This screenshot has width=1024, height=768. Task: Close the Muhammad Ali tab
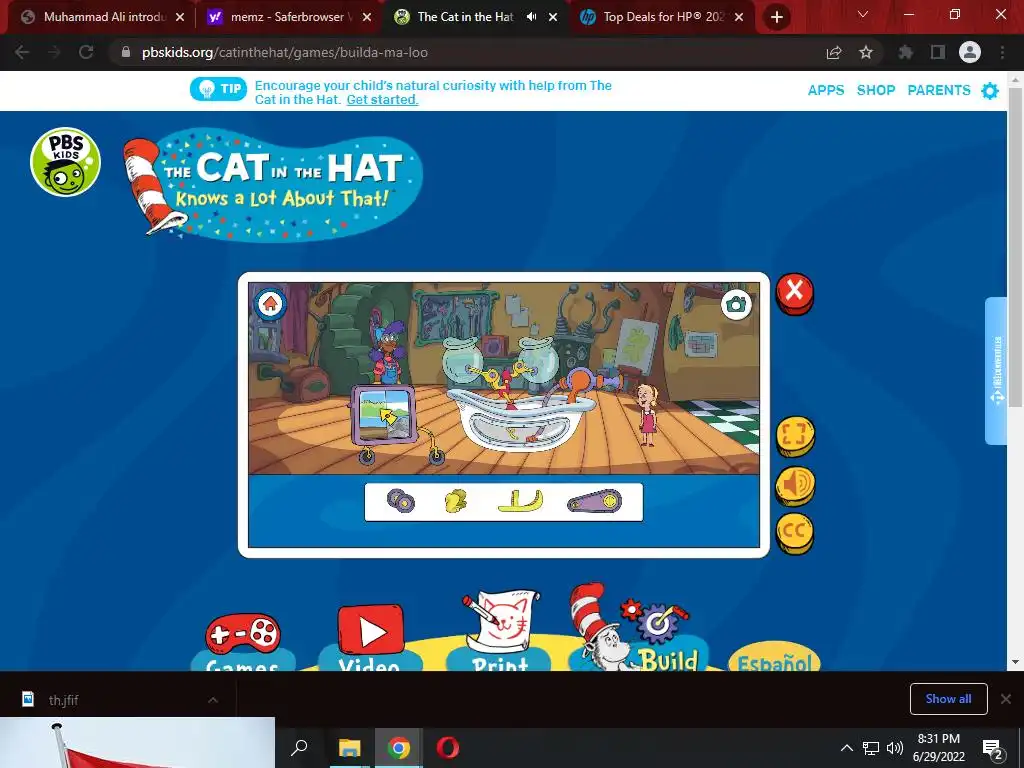(x=180, y=17)
